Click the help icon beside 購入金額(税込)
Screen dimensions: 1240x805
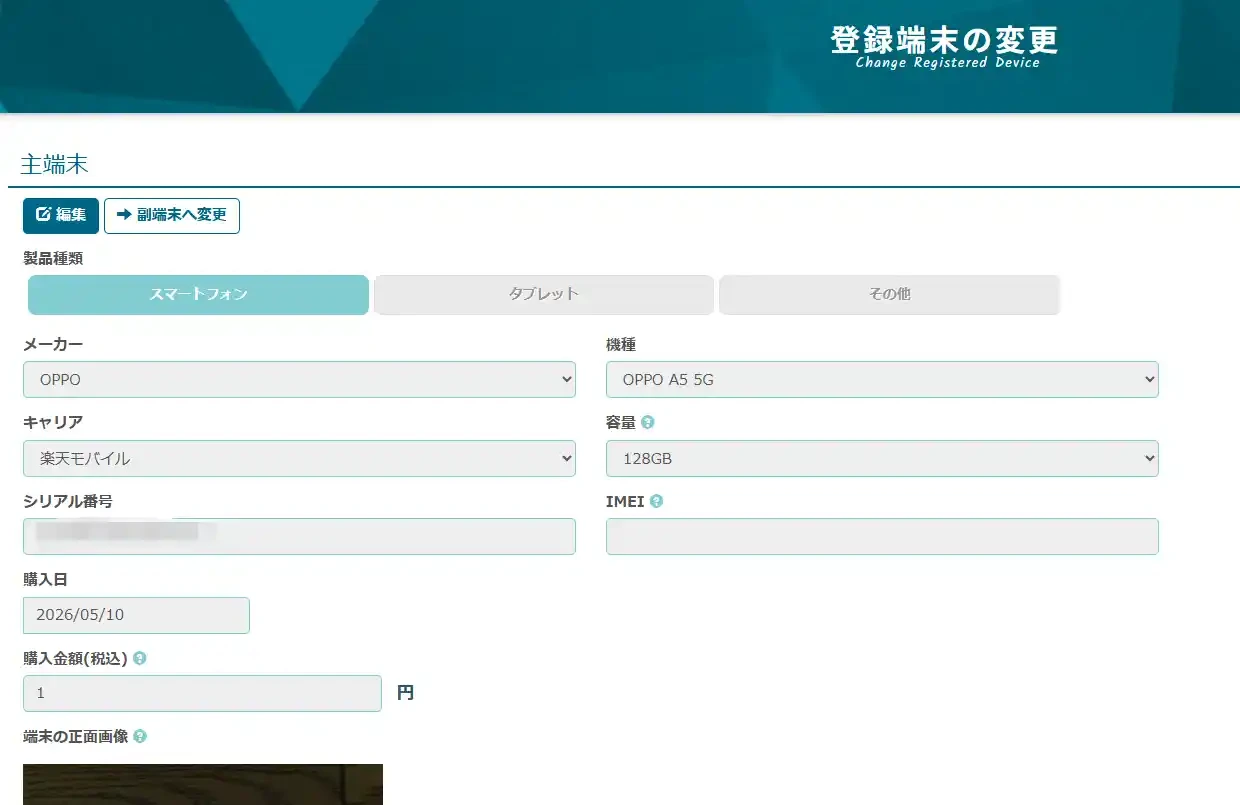pos(140,658)
